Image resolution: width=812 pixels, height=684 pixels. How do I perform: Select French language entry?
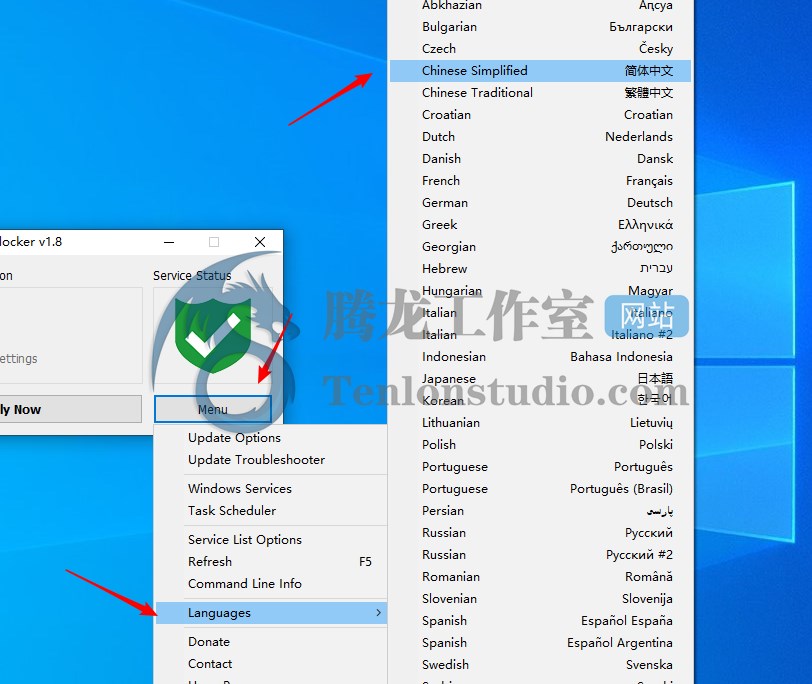click(x=540, y=181)
